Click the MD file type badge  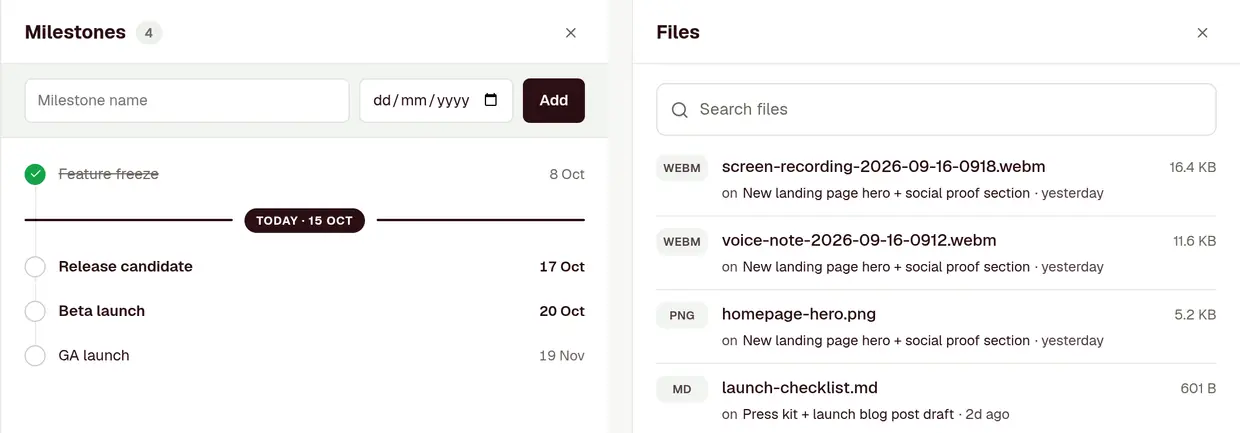[x=682, y=389]
